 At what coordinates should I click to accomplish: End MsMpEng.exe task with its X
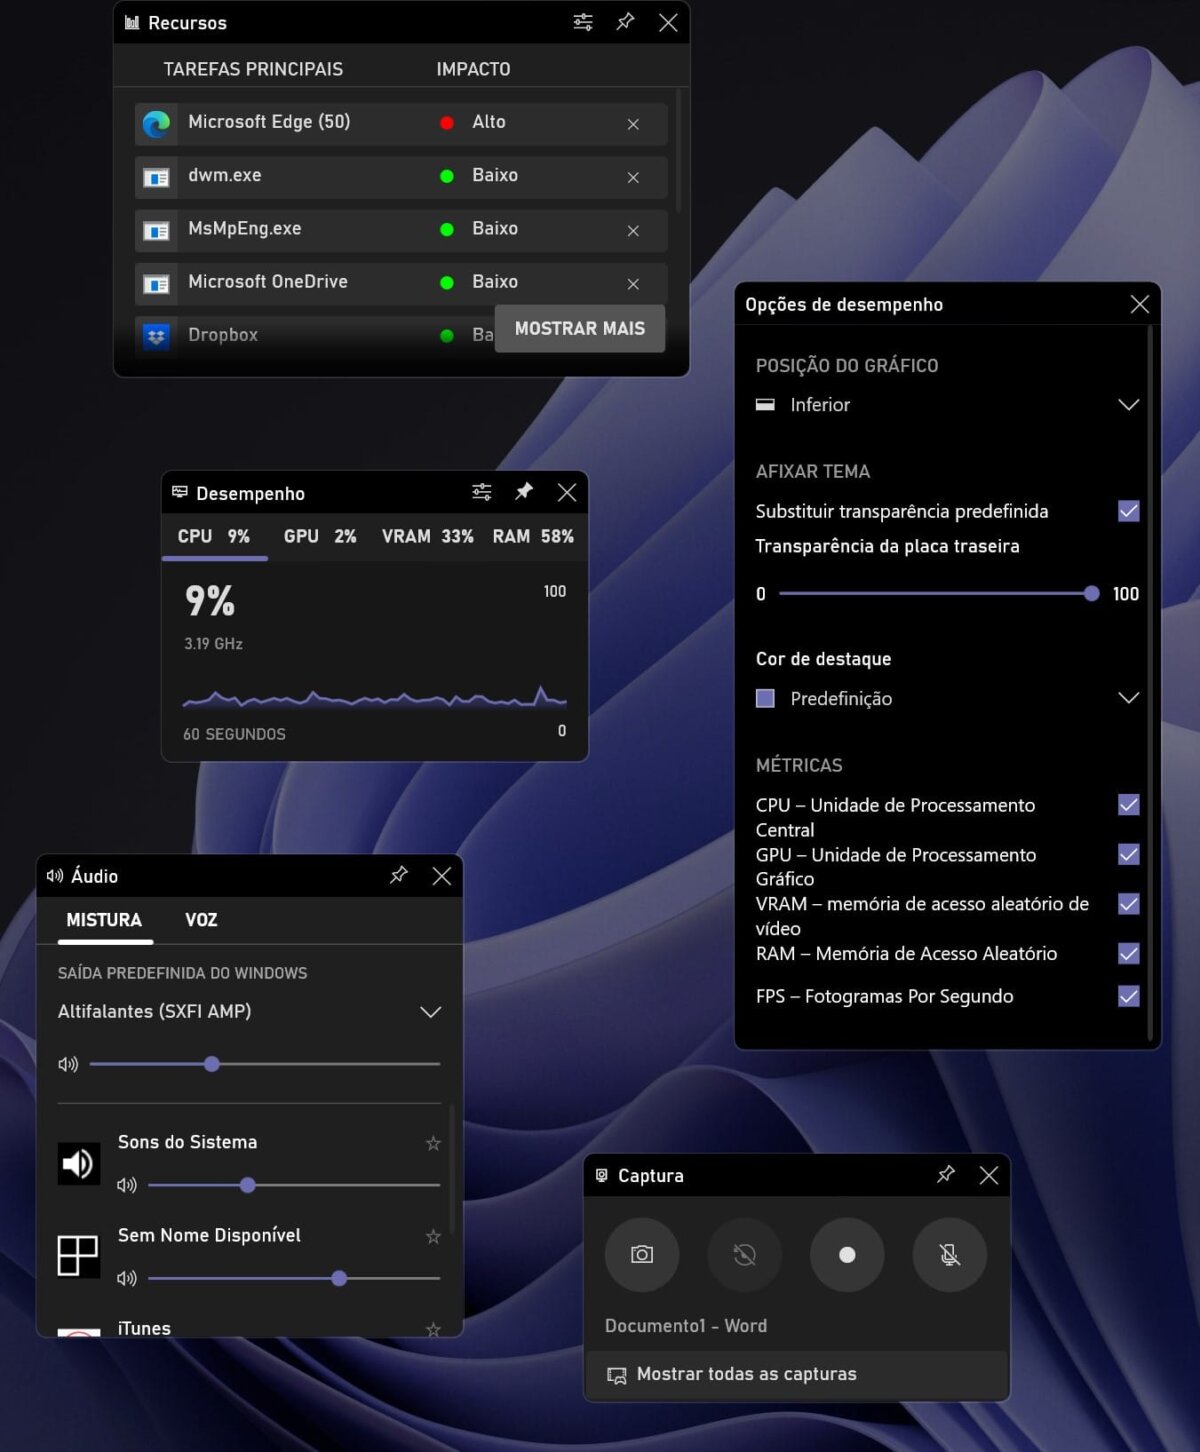click(x=633, y=230)
